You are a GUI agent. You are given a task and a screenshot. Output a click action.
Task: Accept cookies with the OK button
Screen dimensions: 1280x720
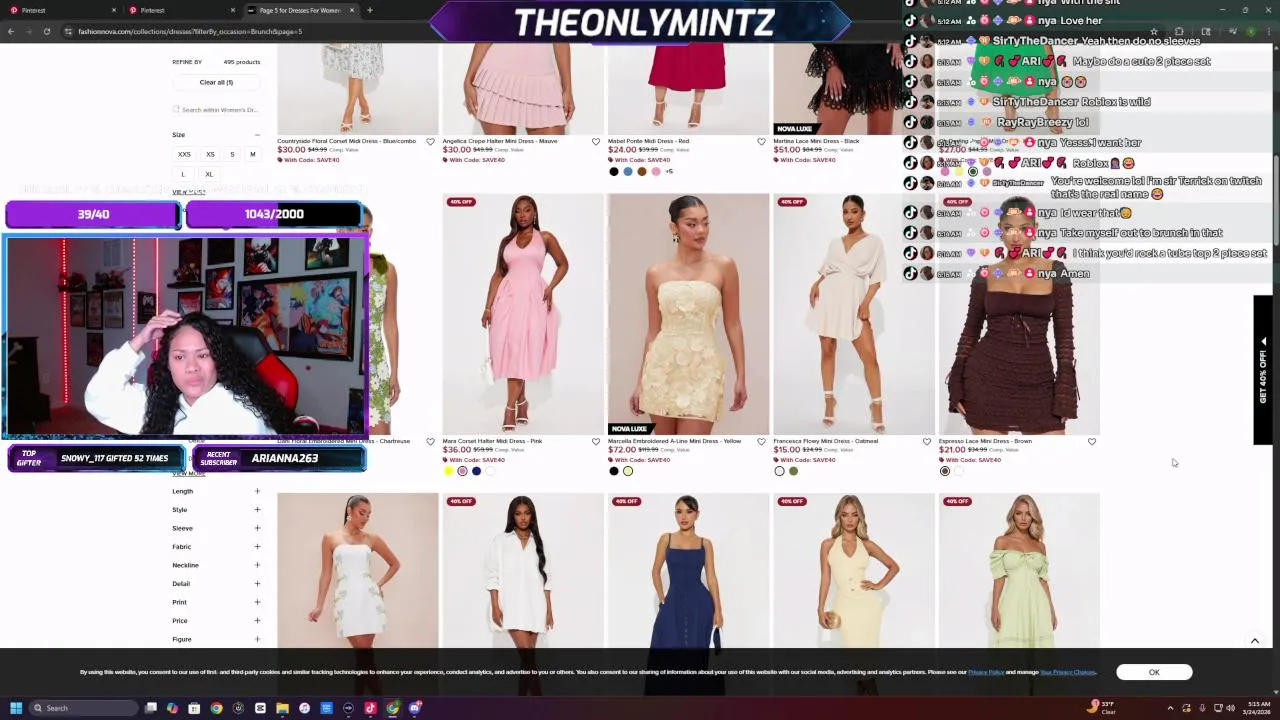(x=1154, y=672)
